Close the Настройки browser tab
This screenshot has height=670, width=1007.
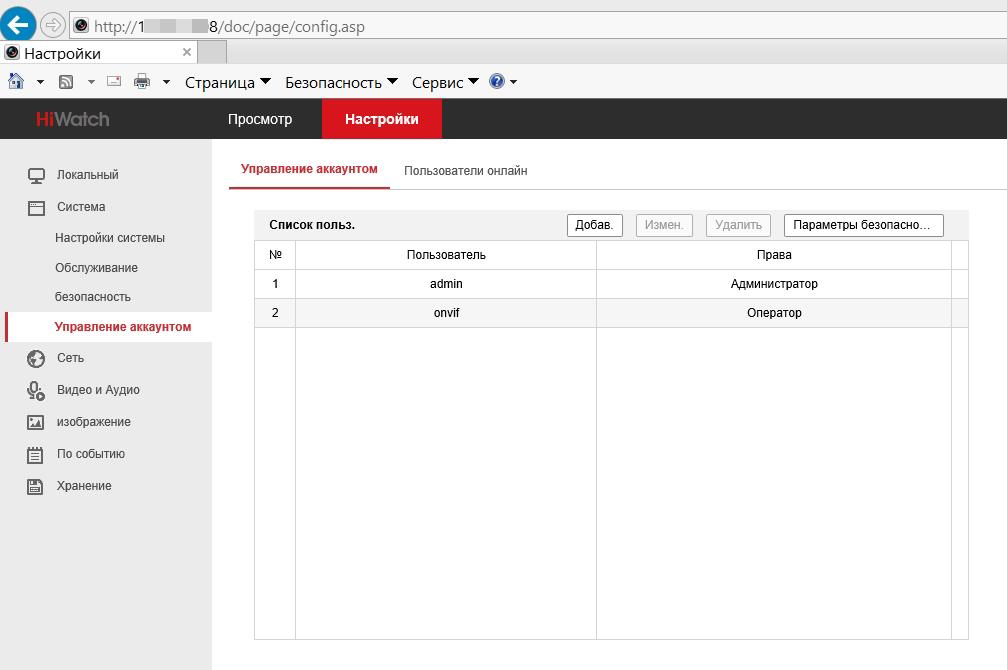coord(187,52)
